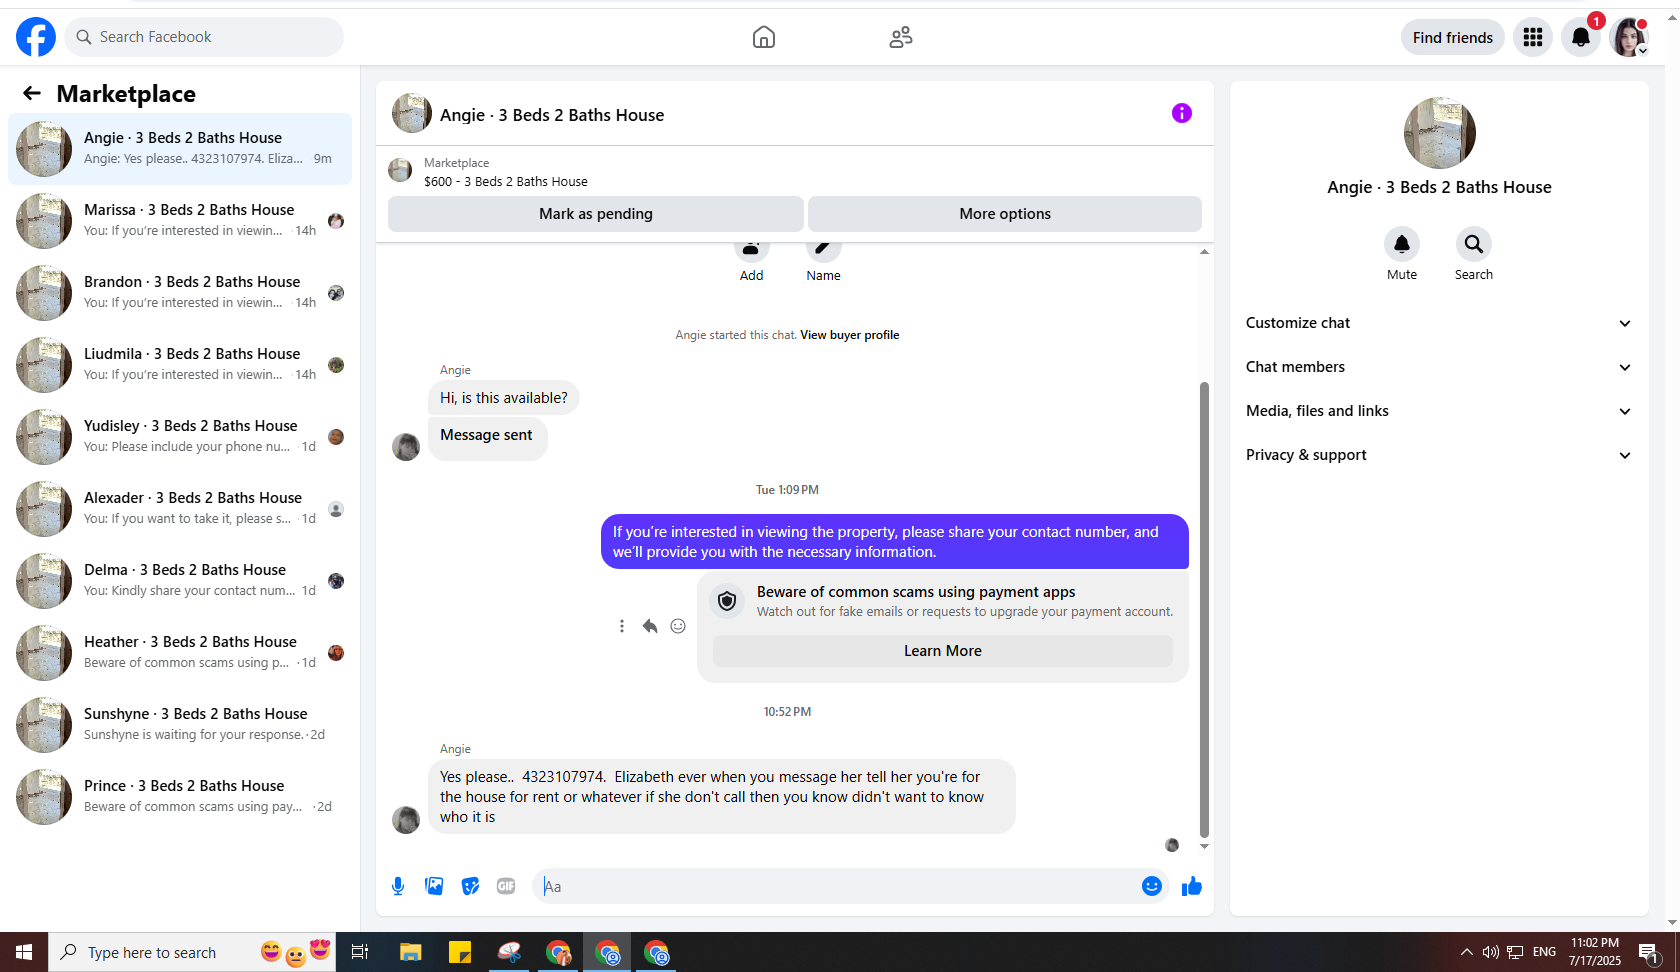Image resolution: width=1680 pixels, height=972 pixels.
Task: Click the Mute bell icon
Action: coord(1402,243)
